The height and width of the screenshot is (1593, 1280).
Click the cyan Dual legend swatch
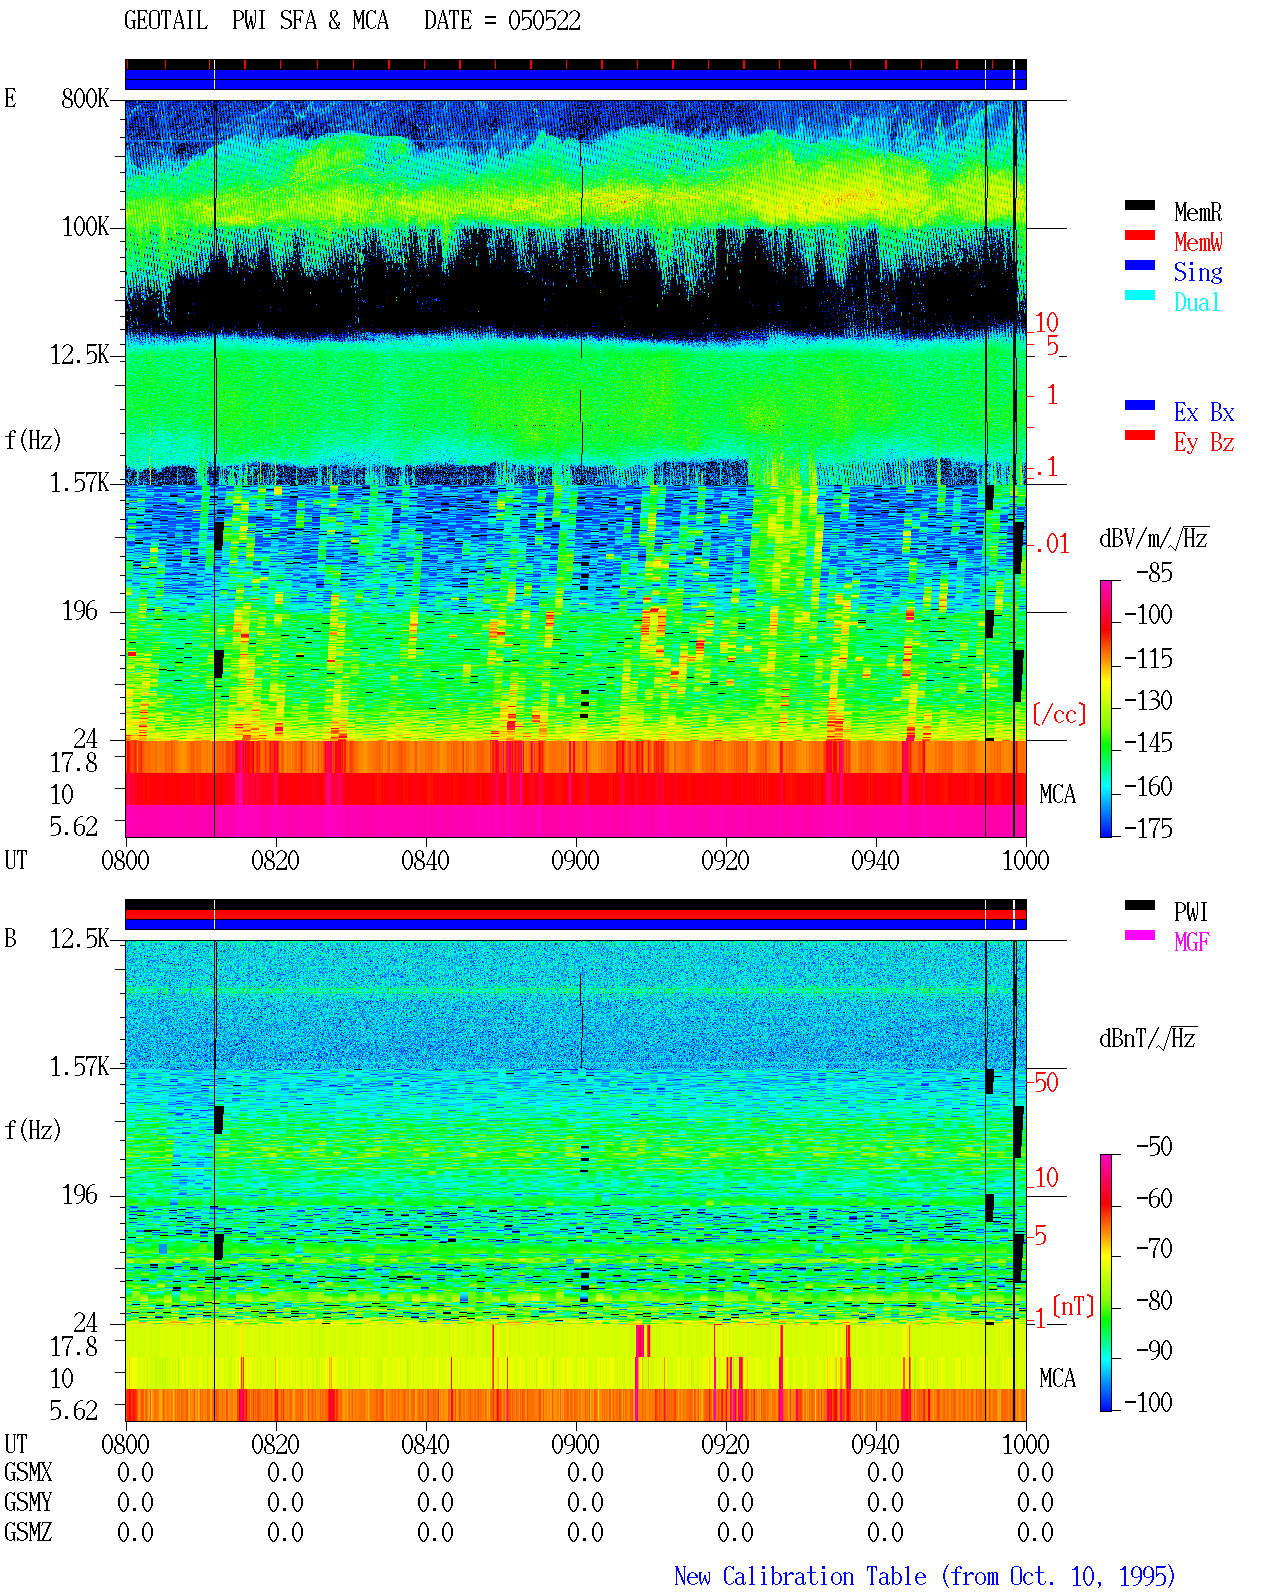point(1140,295)
